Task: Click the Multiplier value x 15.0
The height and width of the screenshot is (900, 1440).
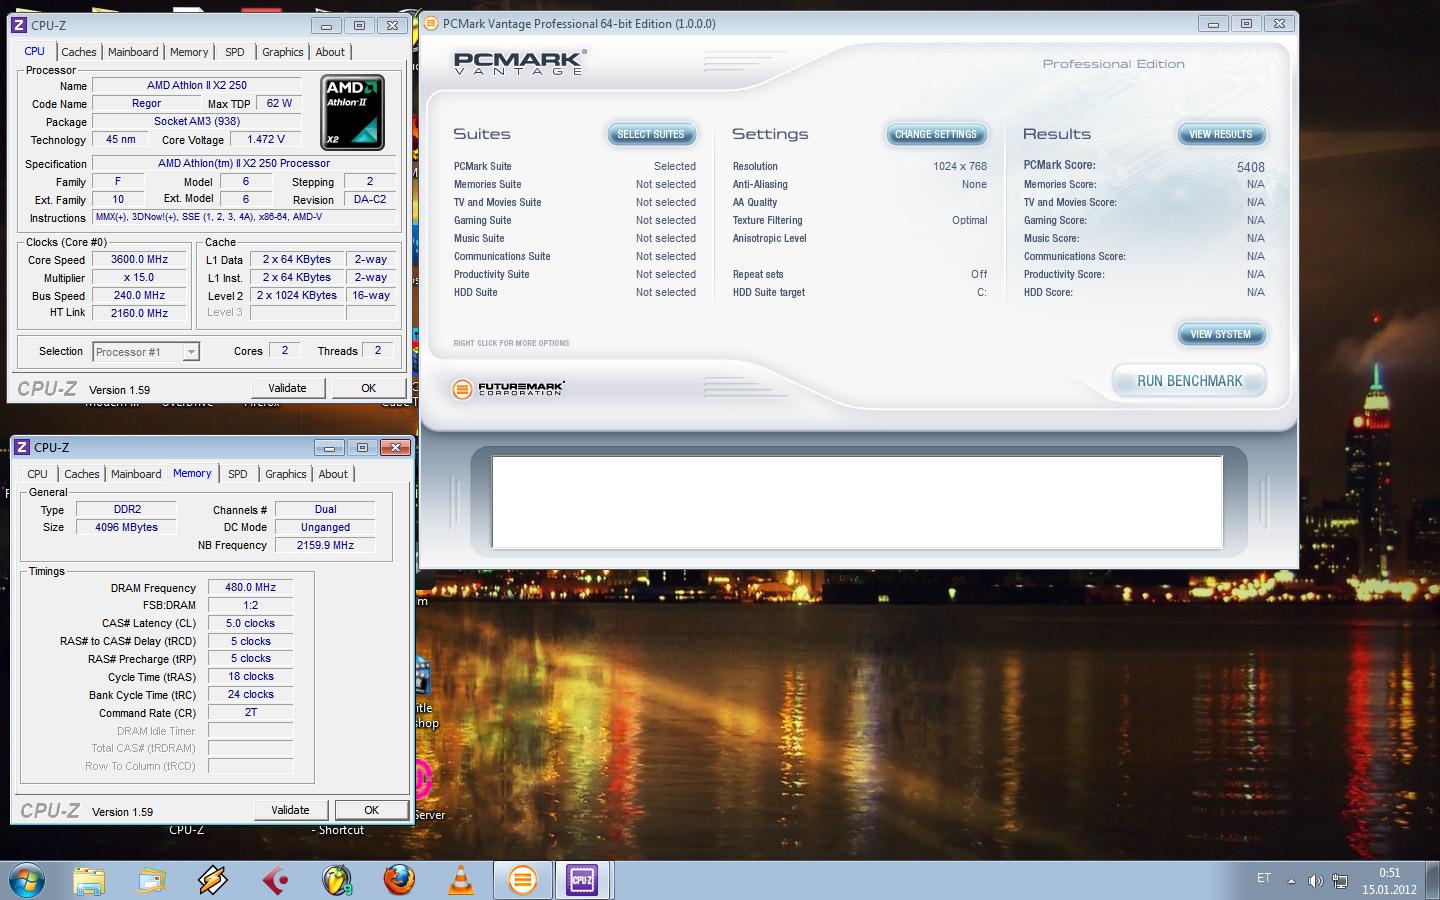Action: [139, 277]
